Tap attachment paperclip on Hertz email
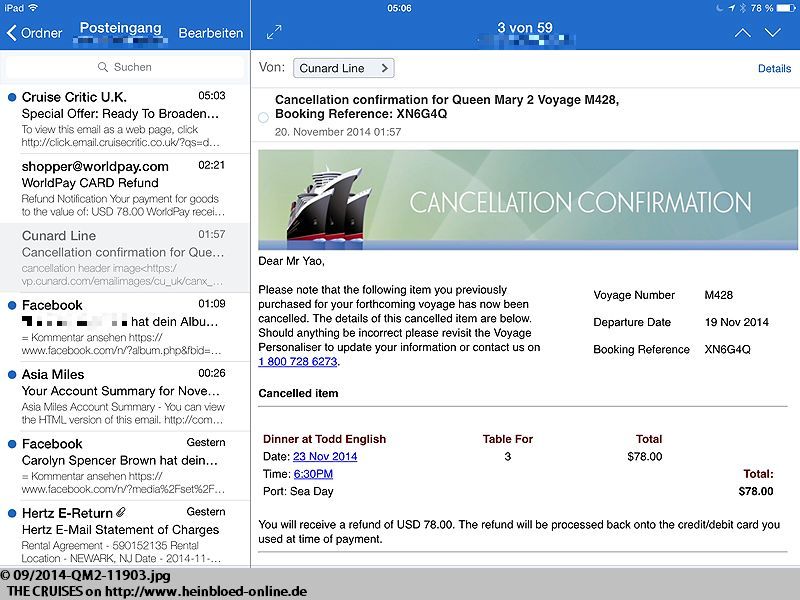 [121, 512]
